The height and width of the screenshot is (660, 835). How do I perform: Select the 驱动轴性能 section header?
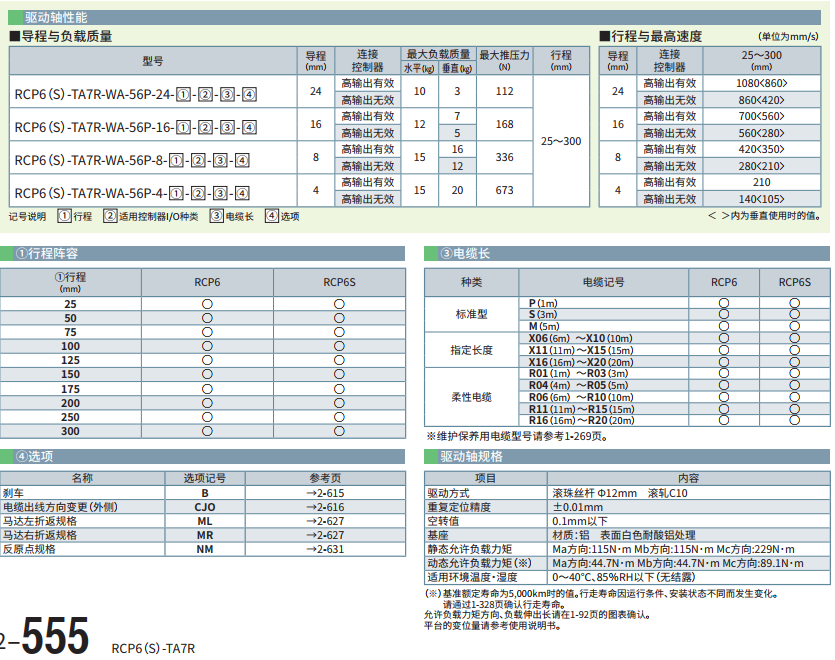point(414,18)
